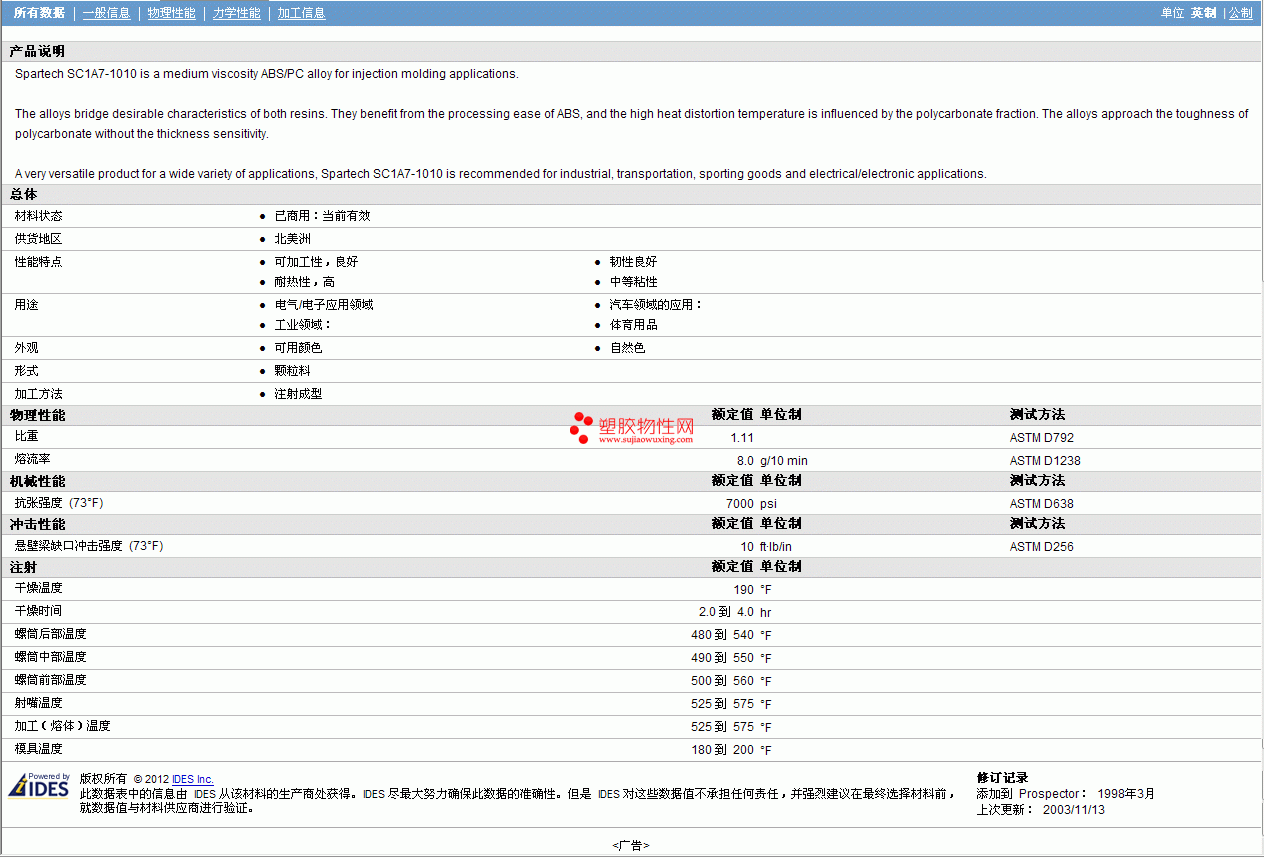Click last updated date 2003/11/13
This screenshot has height=858, width=1264.
point(1073,810)
